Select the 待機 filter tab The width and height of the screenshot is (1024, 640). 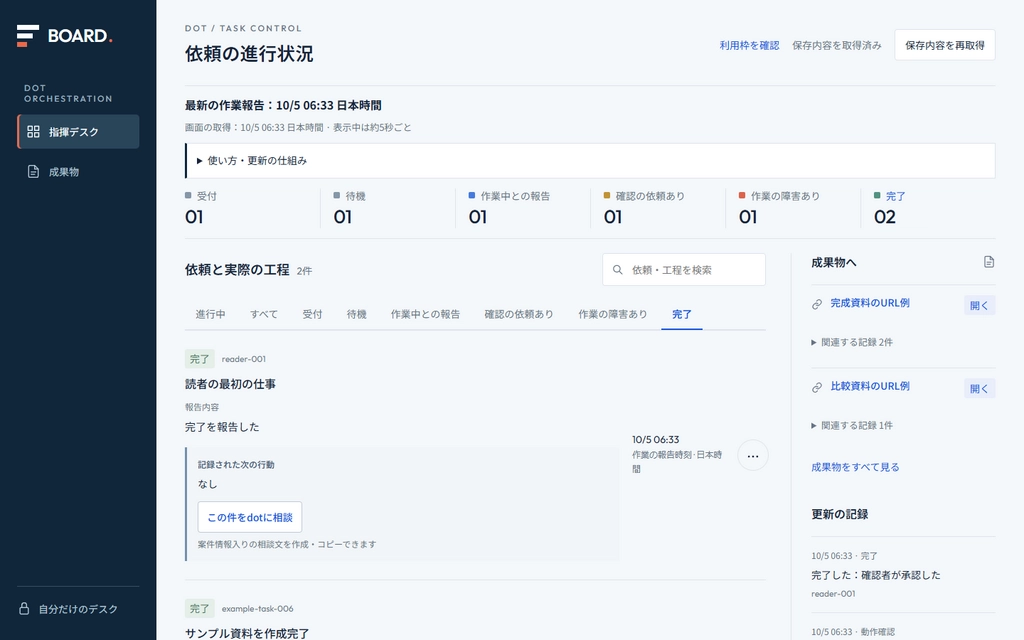(x=357, y=314)
